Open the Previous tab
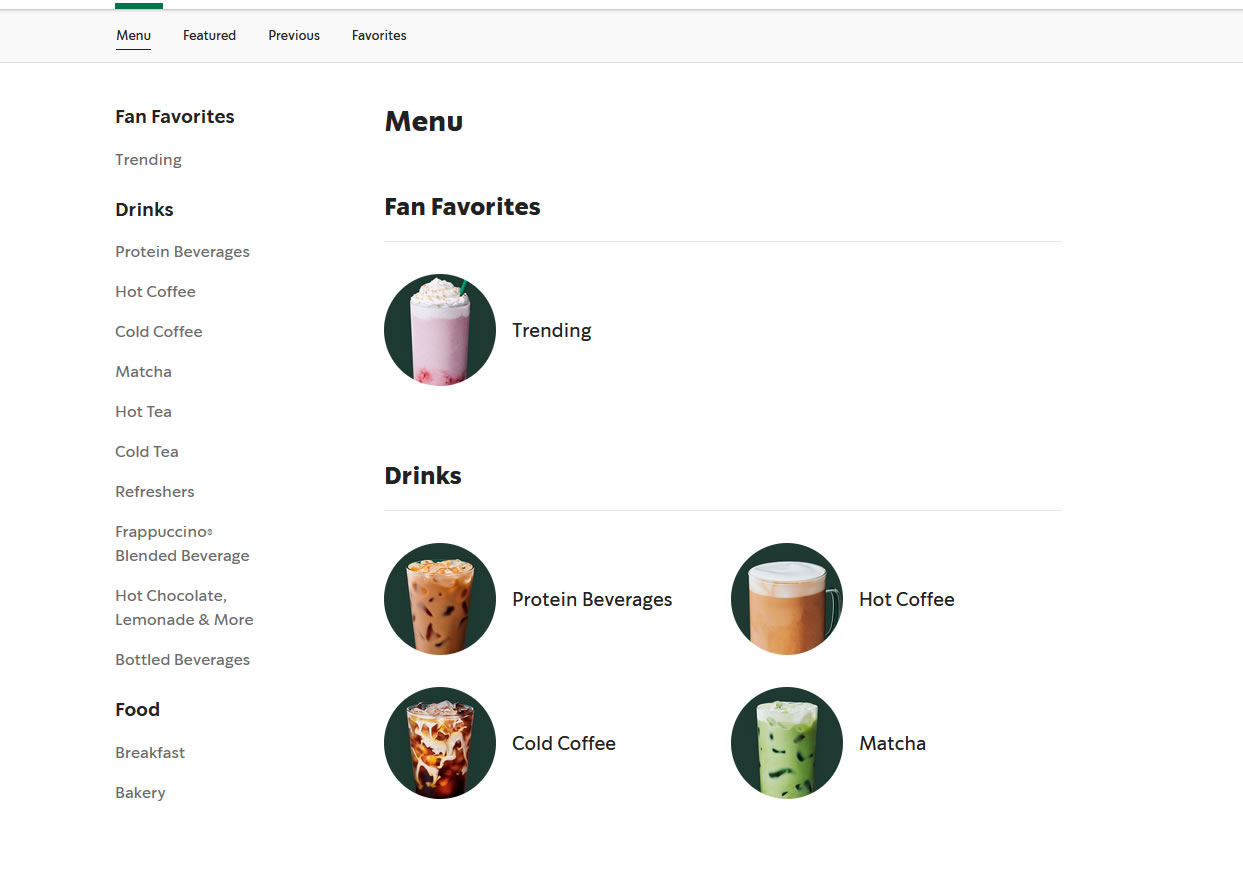Image resolution: width=1243 pixels, height=880 pixels. tap(294, 35)
